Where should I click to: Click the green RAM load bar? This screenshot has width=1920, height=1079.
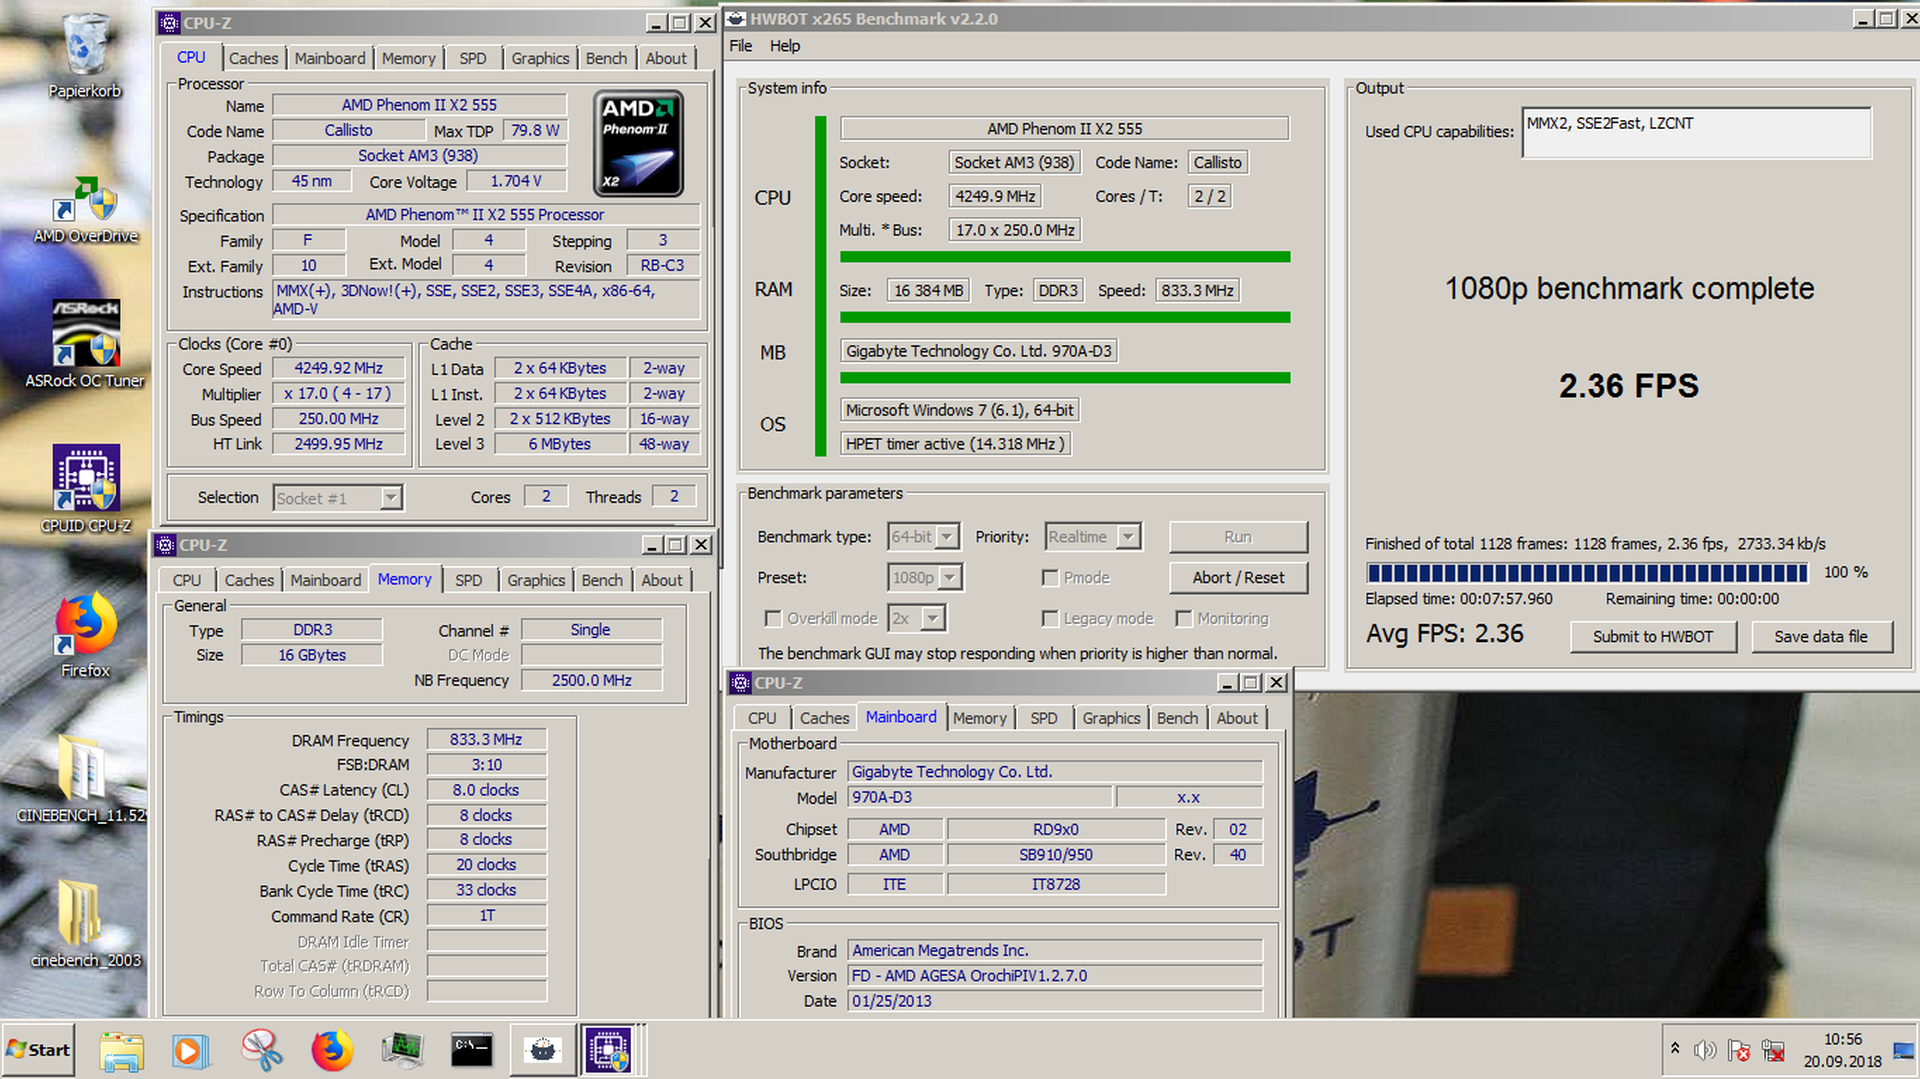click(x=1065, y=317)
